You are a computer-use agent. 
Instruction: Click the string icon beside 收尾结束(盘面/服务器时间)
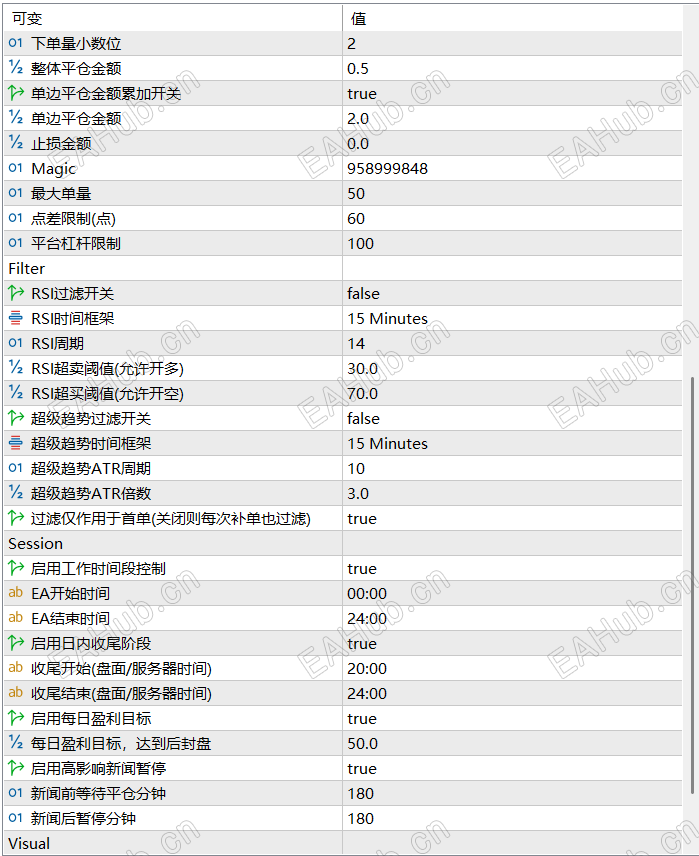click(15, 693)
